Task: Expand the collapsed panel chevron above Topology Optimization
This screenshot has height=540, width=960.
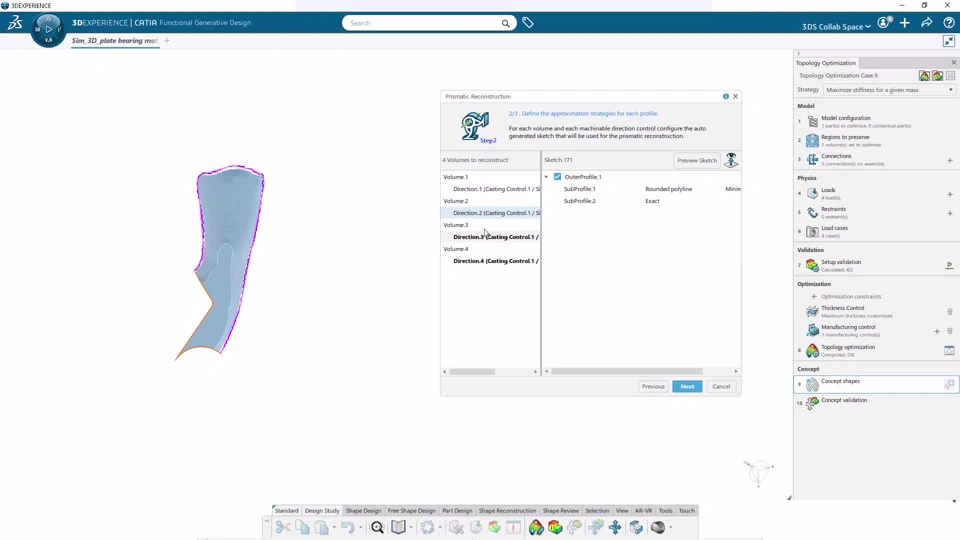Action: tap(798, 53)
